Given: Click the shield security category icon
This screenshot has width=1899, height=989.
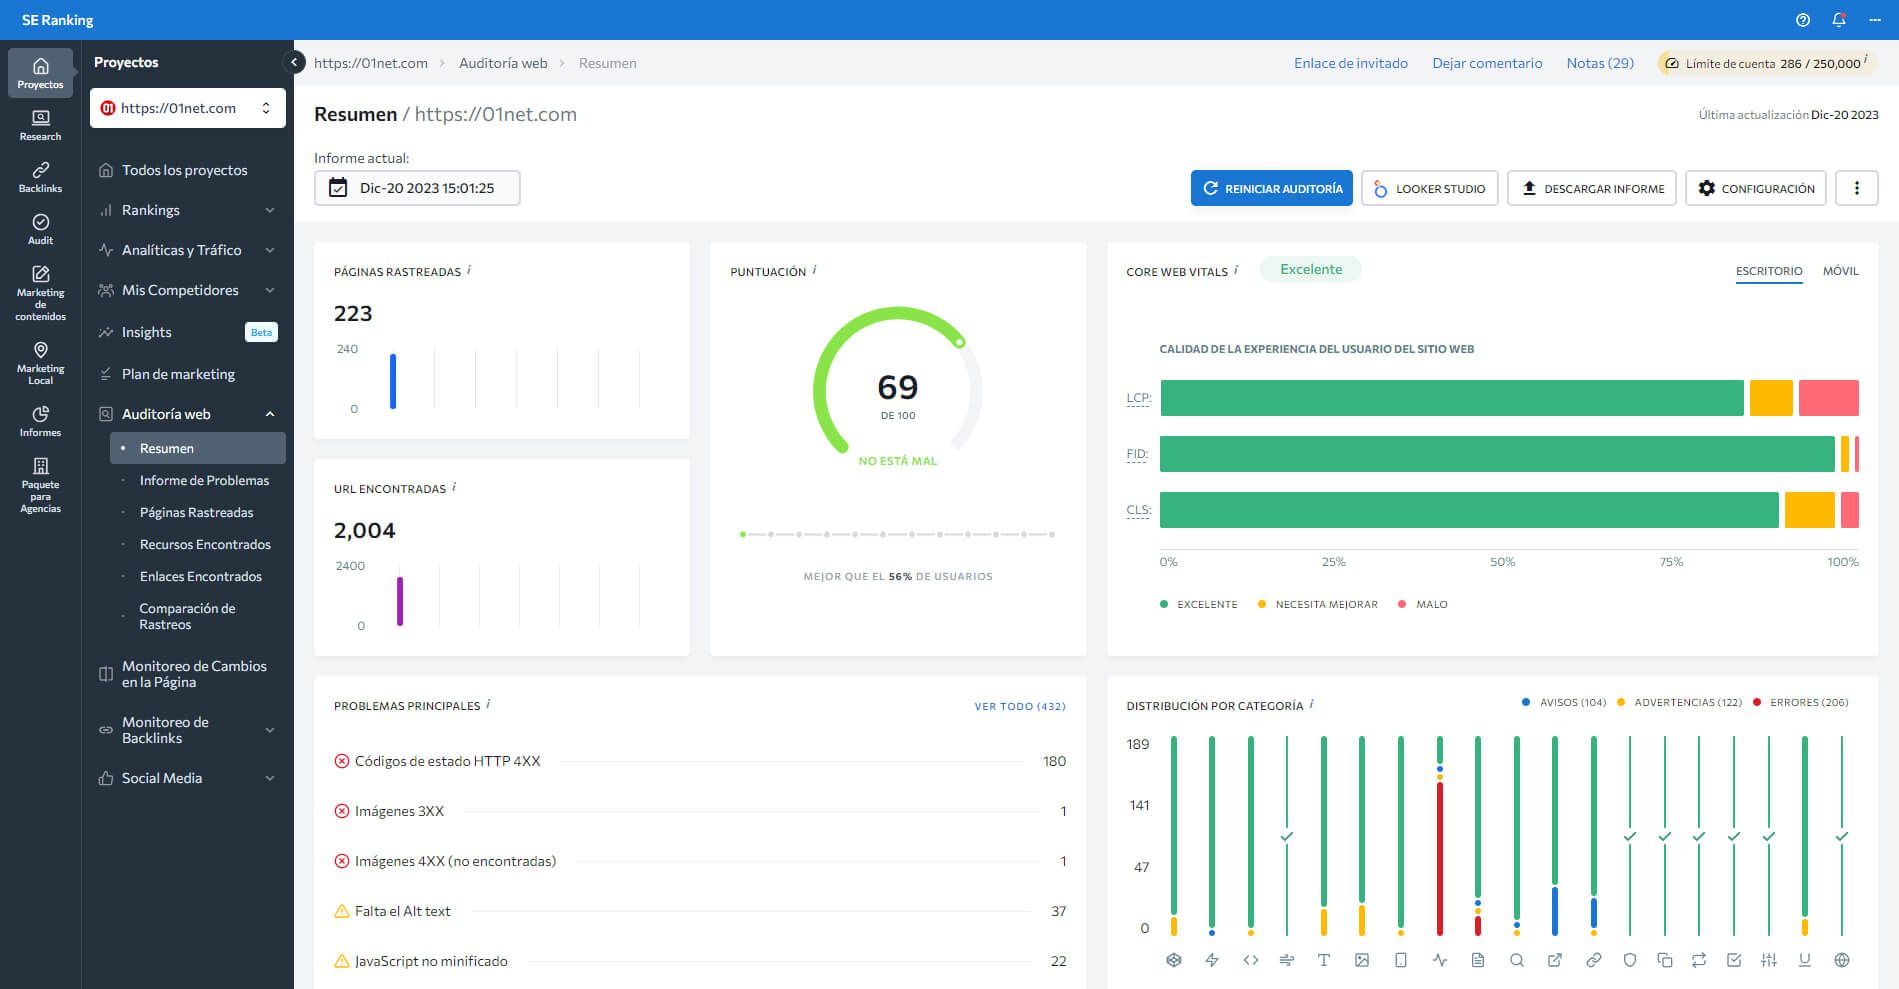Looking at the screenshot, I should (1630, 960).
